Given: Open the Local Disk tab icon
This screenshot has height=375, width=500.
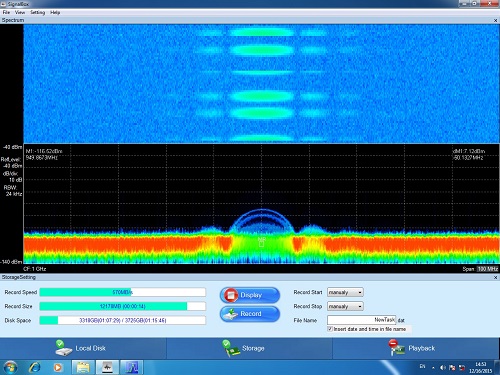Looking at the screenshot, I should (x=63, y=348).
